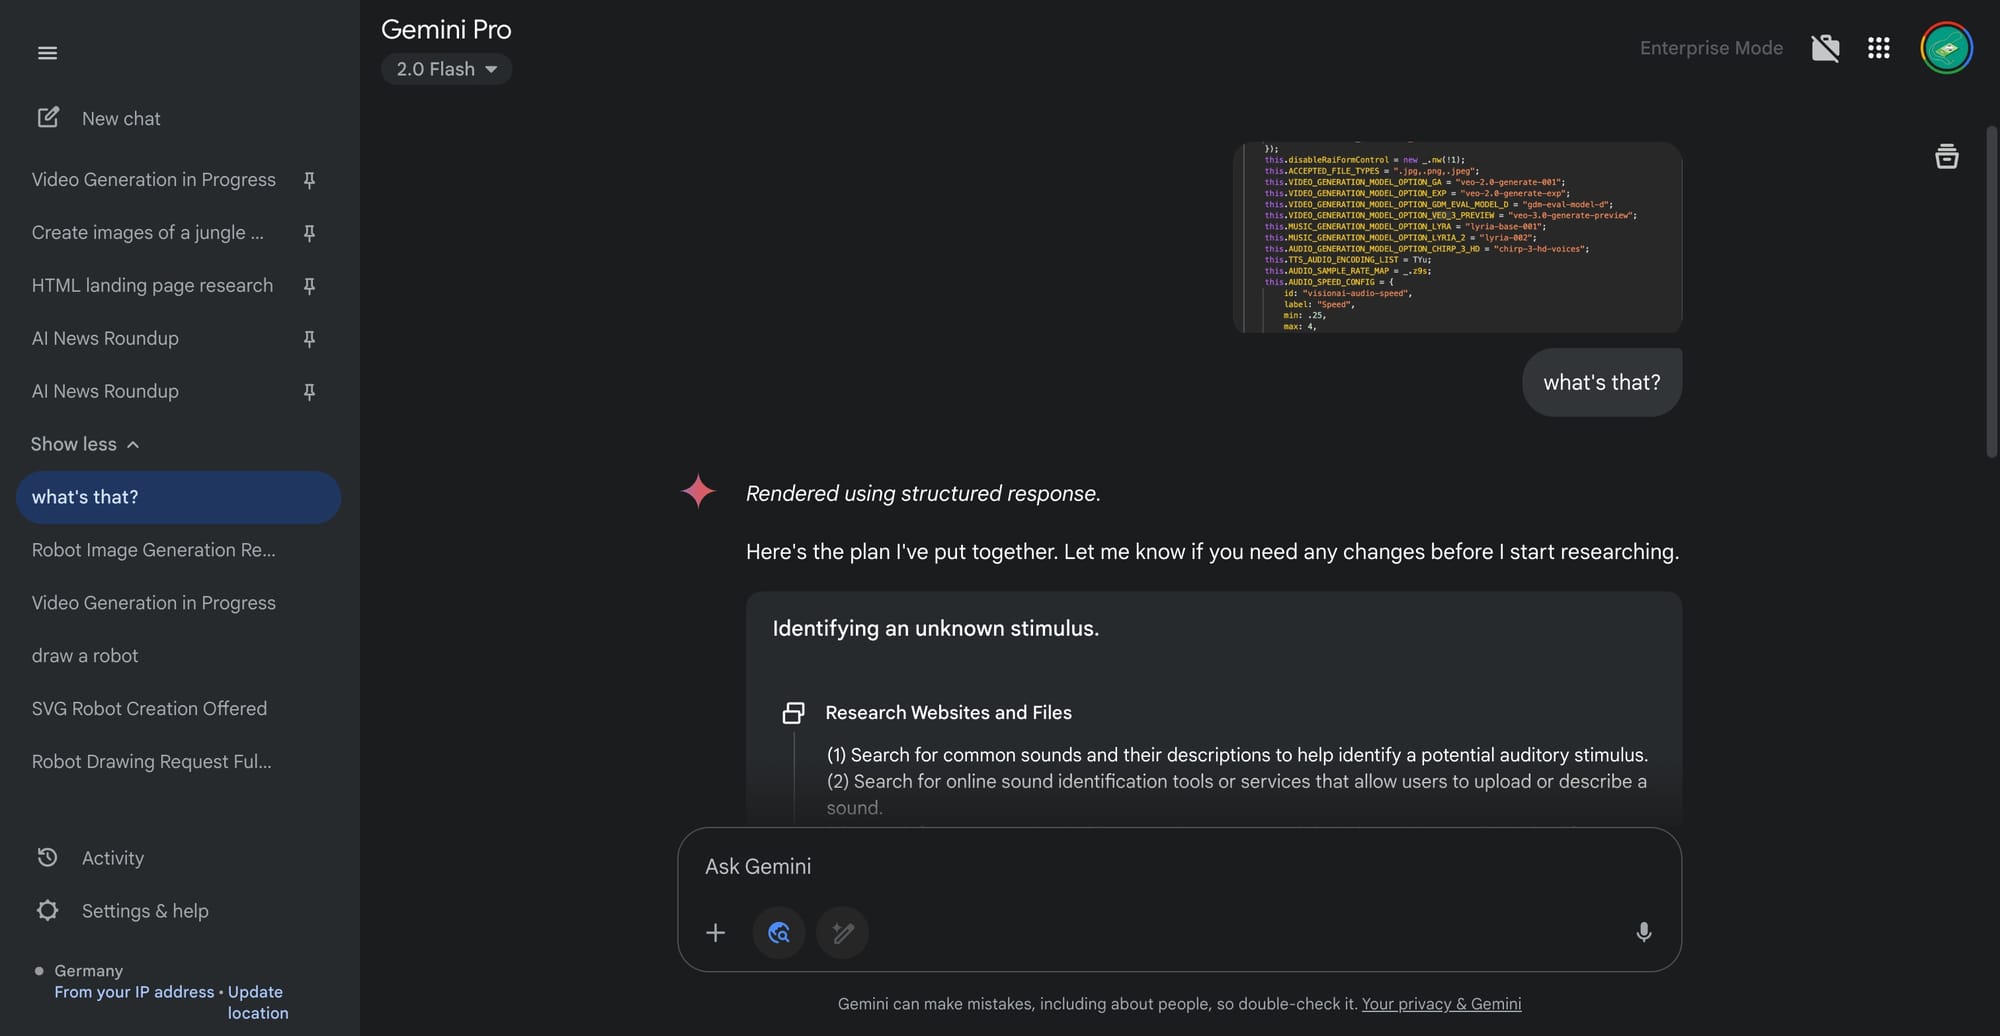Unpin the HTML landing page research chat
This screenshot has height=1036, width=2000.
tap(309, 286)
